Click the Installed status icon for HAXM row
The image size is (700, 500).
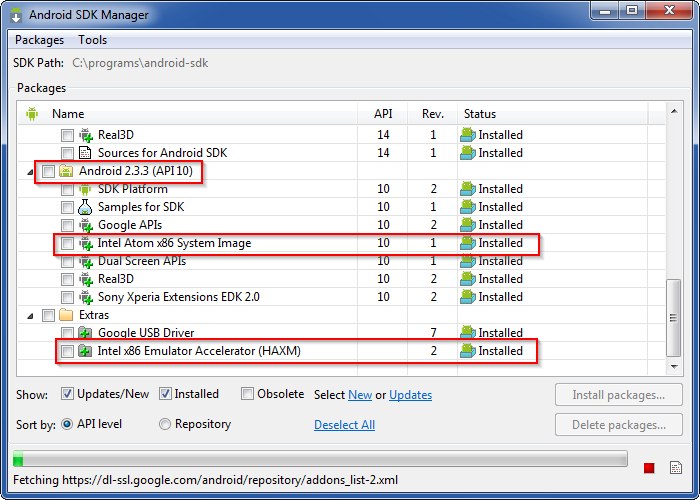(467, 351)
